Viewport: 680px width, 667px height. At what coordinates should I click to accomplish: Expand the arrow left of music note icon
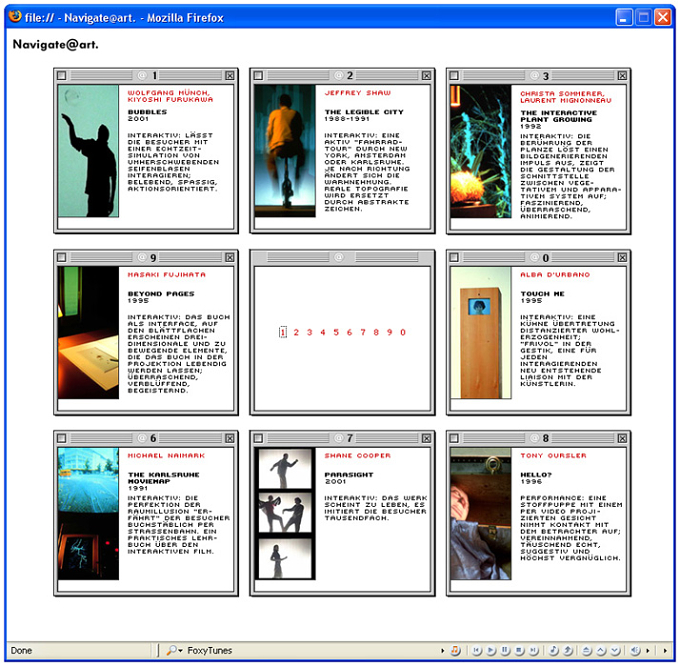click(x=442, y=651)
